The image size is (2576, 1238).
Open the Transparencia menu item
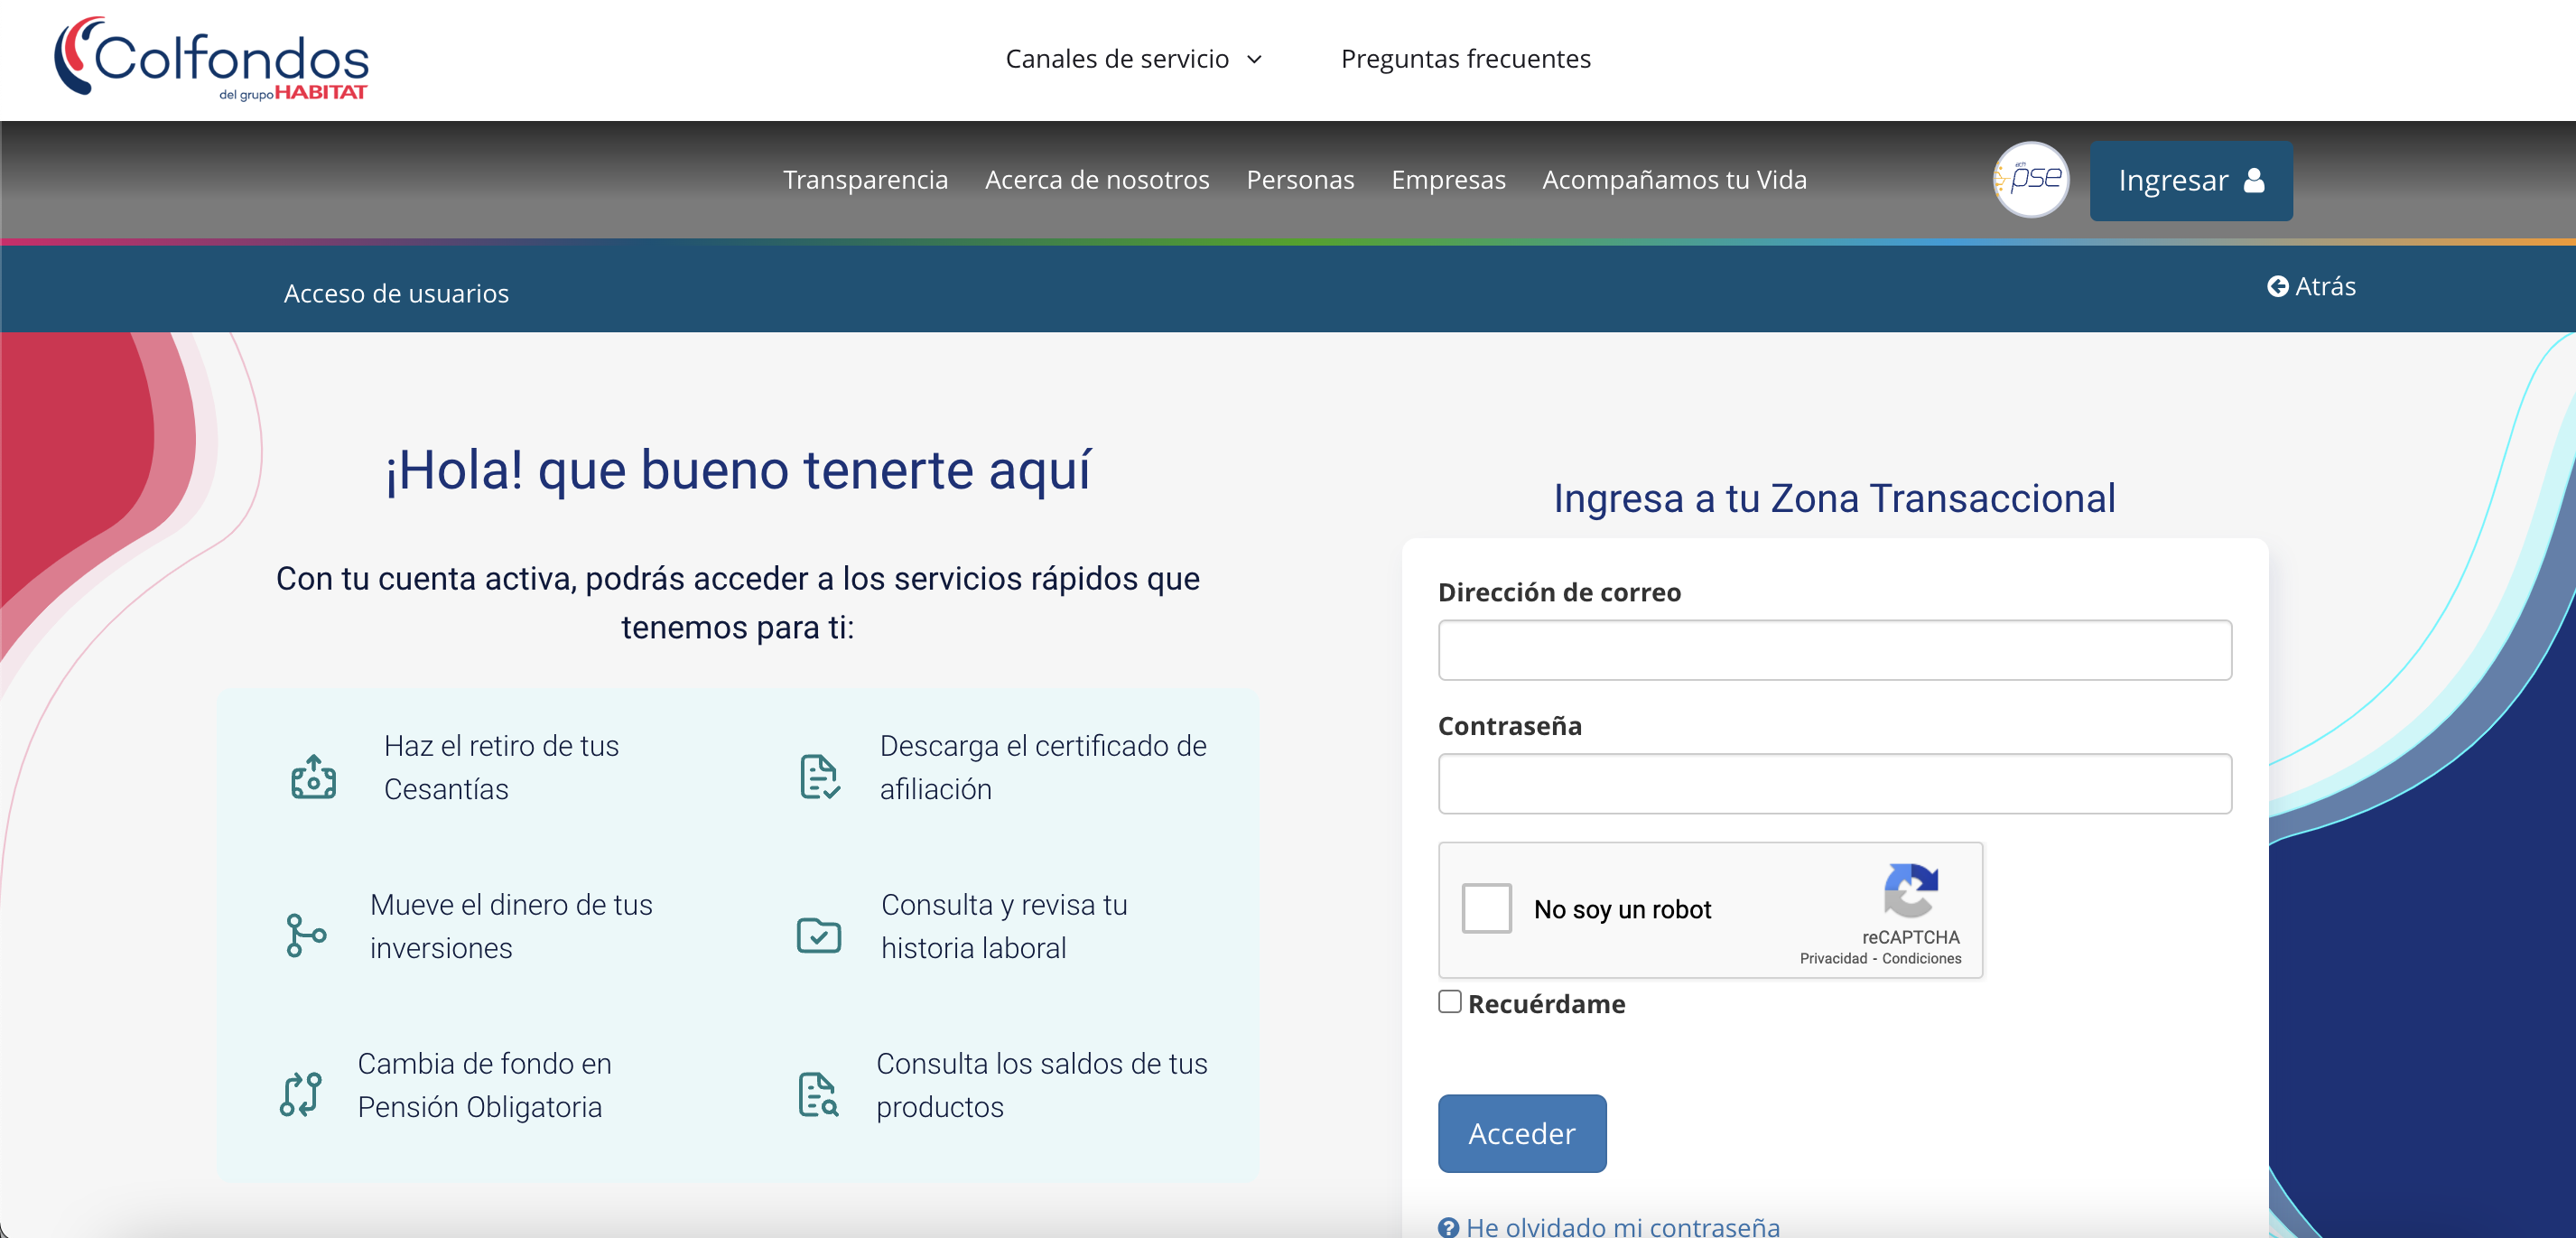(865, 180)
